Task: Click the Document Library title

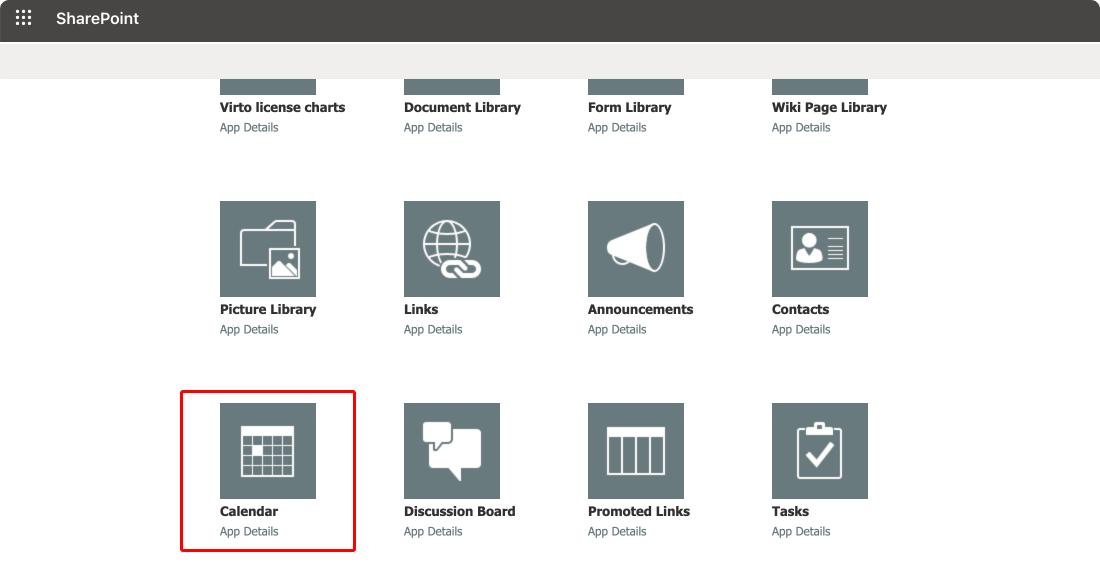Action: (462, 107)
